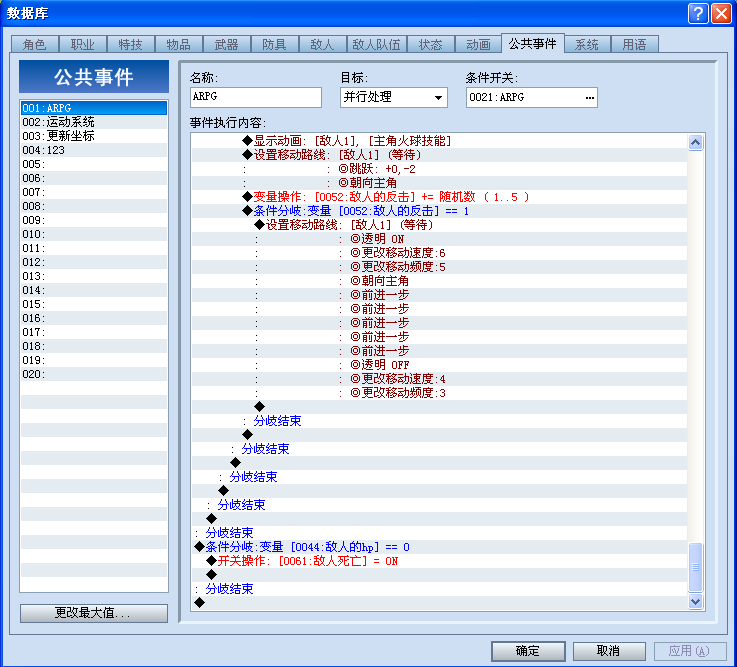Select the 变量操作 敌人的反击 random command

click(x=439, y=197)
